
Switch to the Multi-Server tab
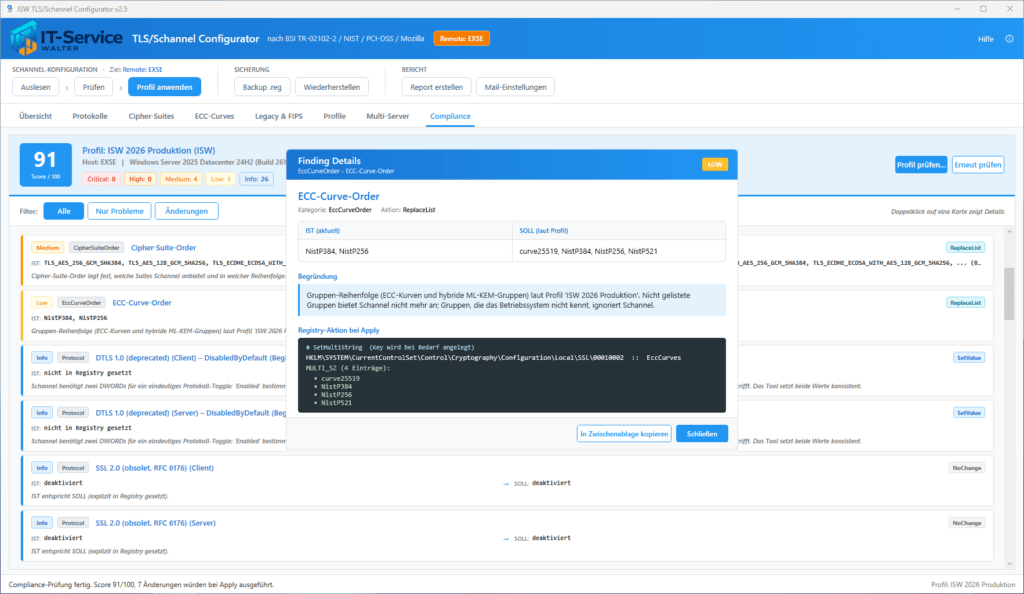coord(387,116)
